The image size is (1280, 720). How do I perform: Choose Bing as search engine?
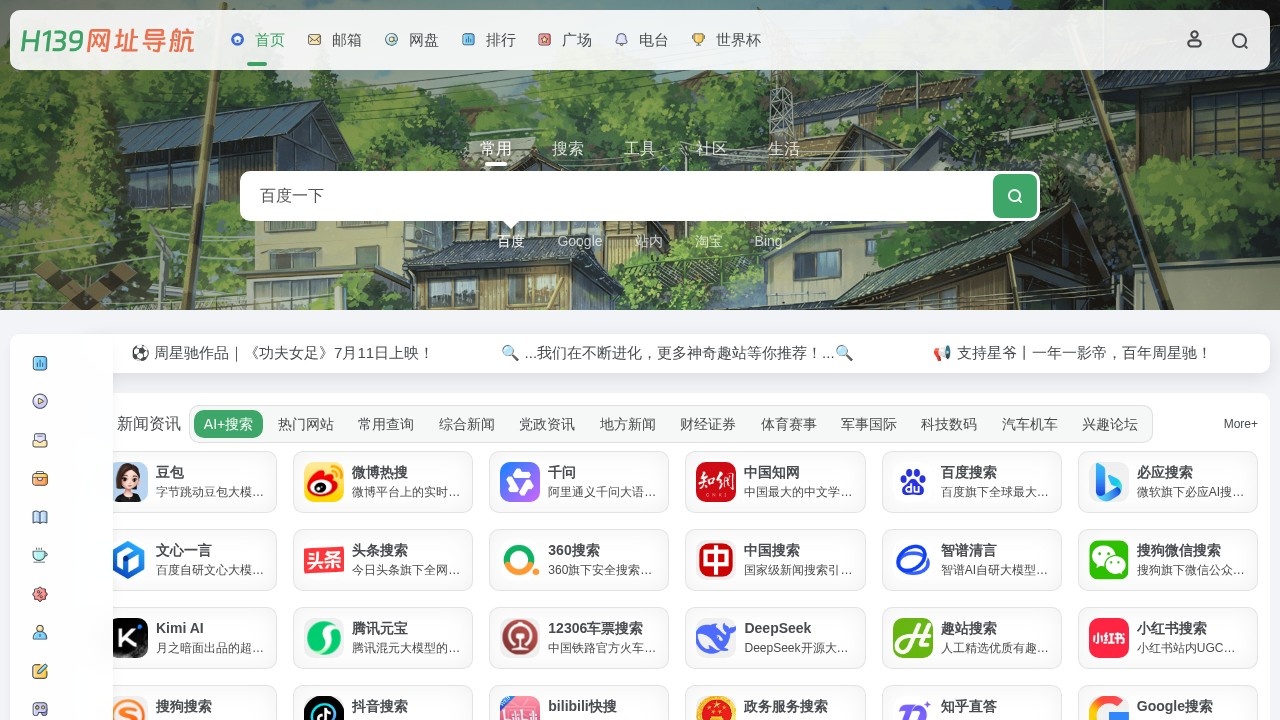click(768, 241)
